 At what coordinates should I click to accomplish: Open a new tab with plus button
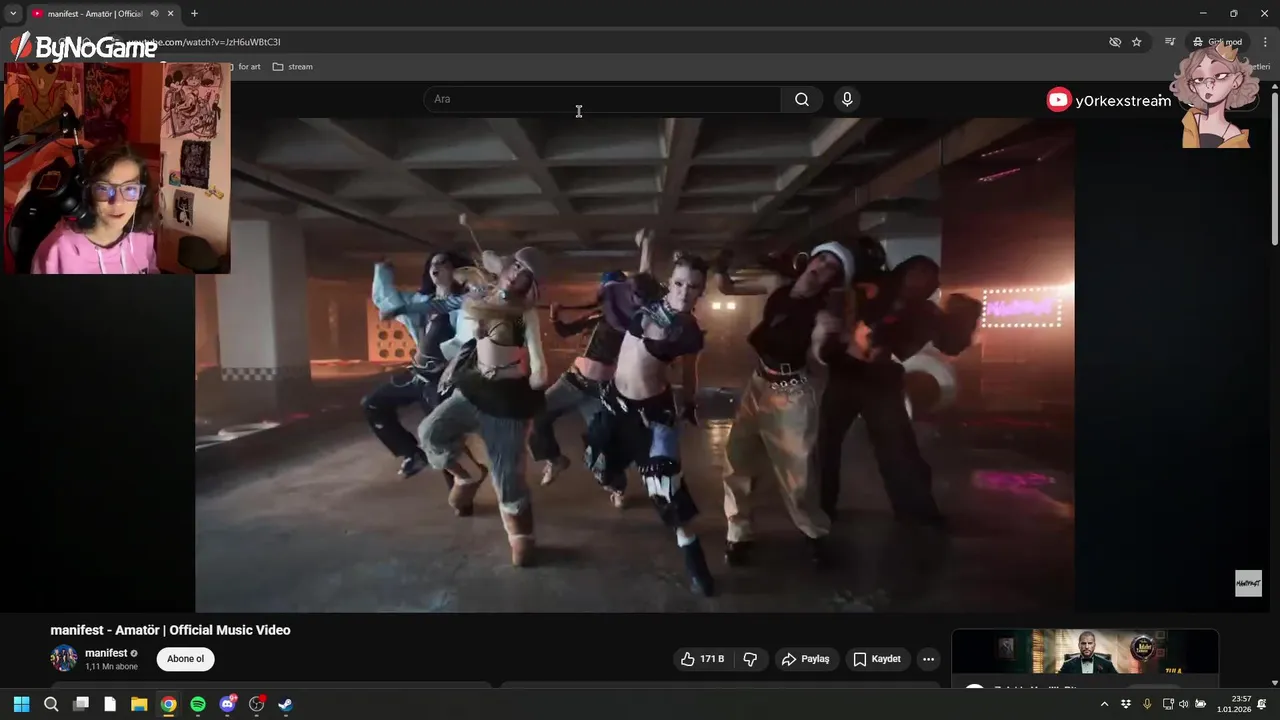pos(194,14)
